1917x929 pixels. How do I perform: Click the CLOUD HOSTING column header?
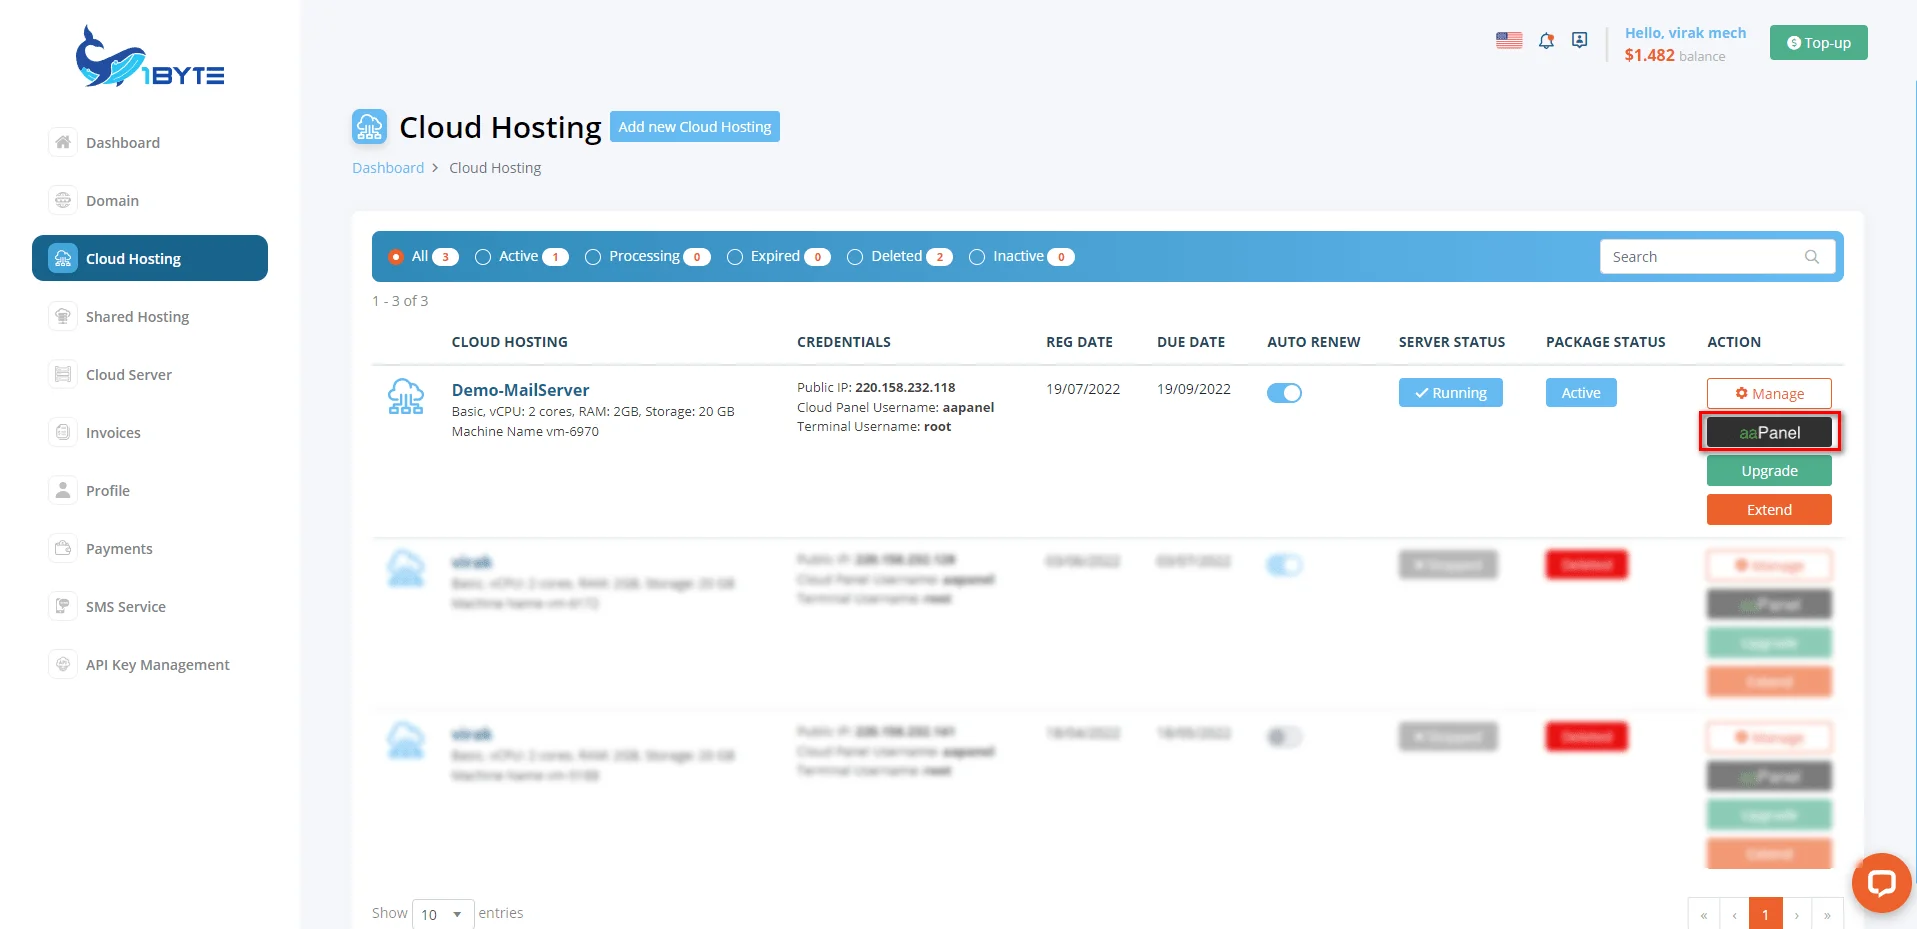[x=509, y=342]
